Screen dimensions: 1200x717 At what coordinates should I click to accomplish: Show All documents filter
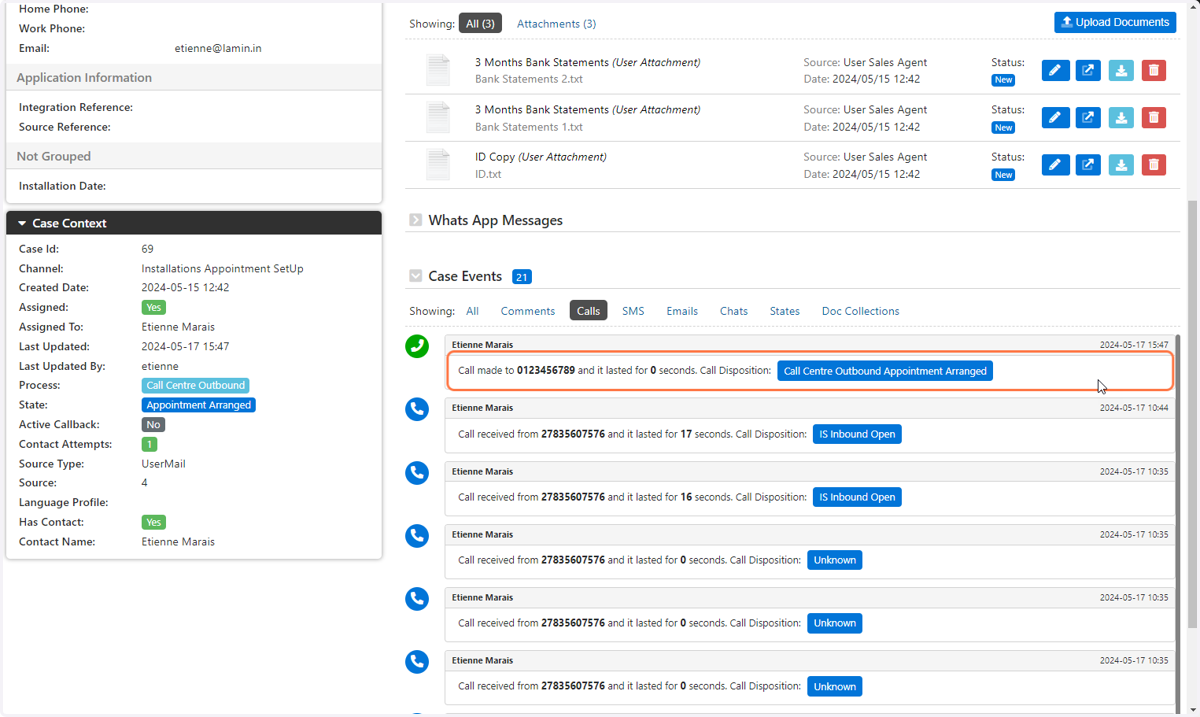coord(480,23)
